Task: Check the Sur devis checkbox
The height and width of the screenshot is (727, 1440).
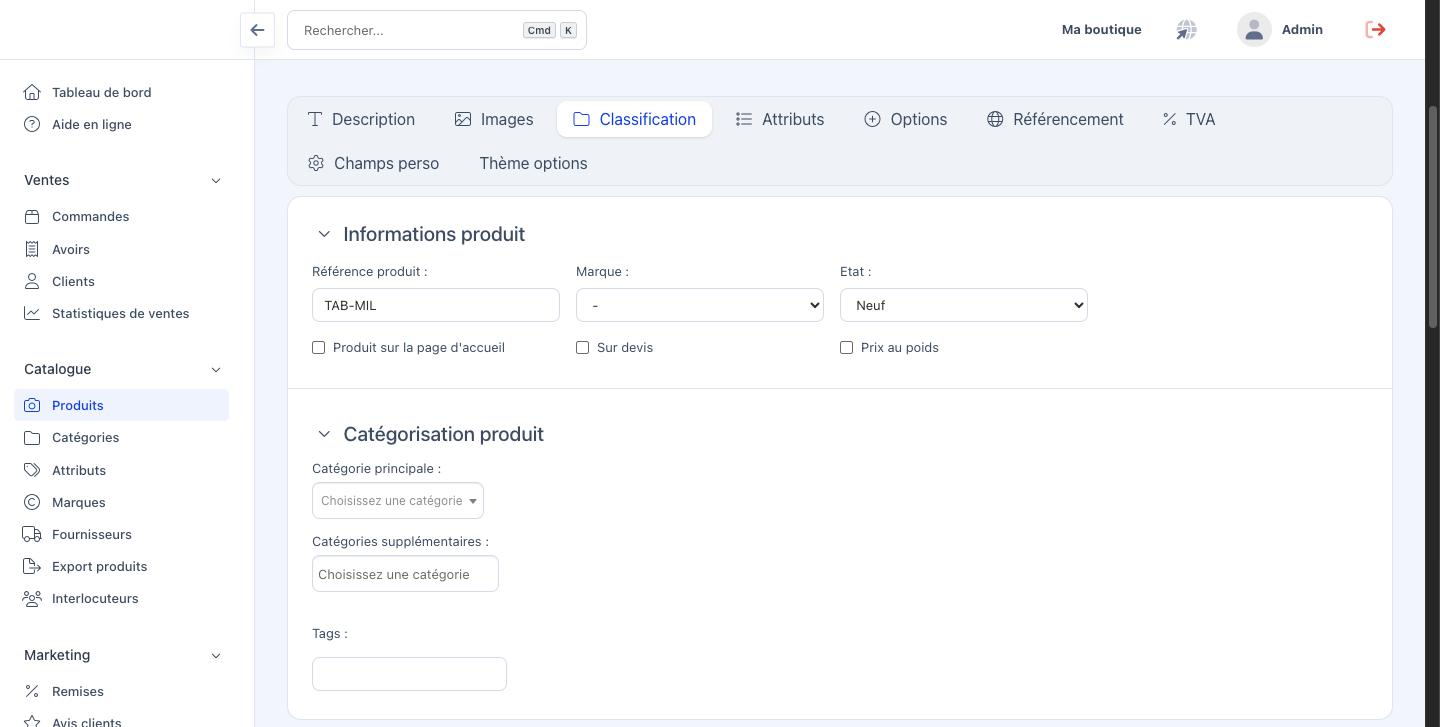Action: pos(583,347)
